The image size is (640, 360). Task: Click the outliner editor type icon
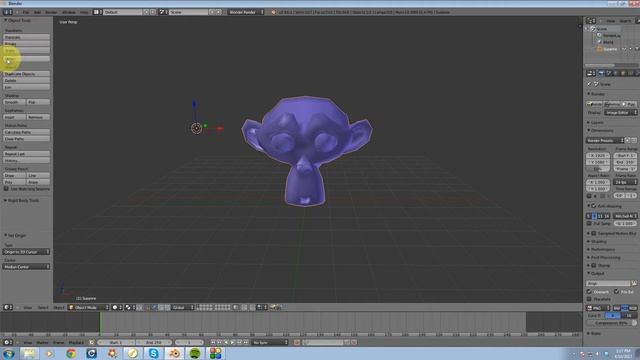click(x=590, y=21)
